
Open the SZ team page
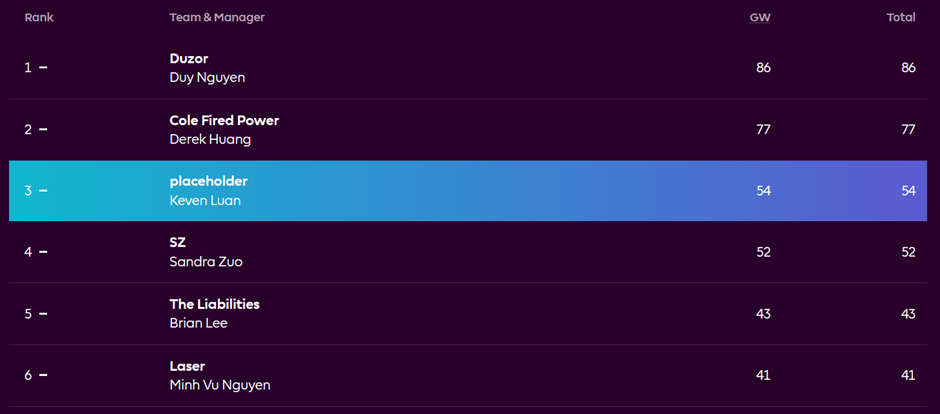(x=177, y=243)
